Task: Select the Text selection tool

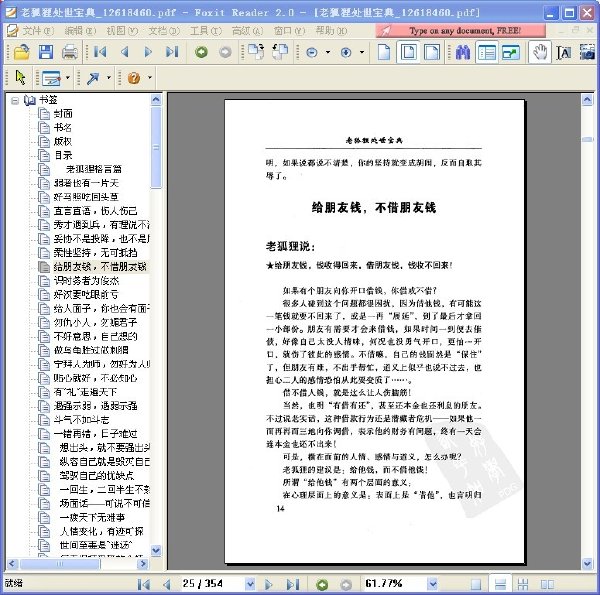Action: click(564, 52)
